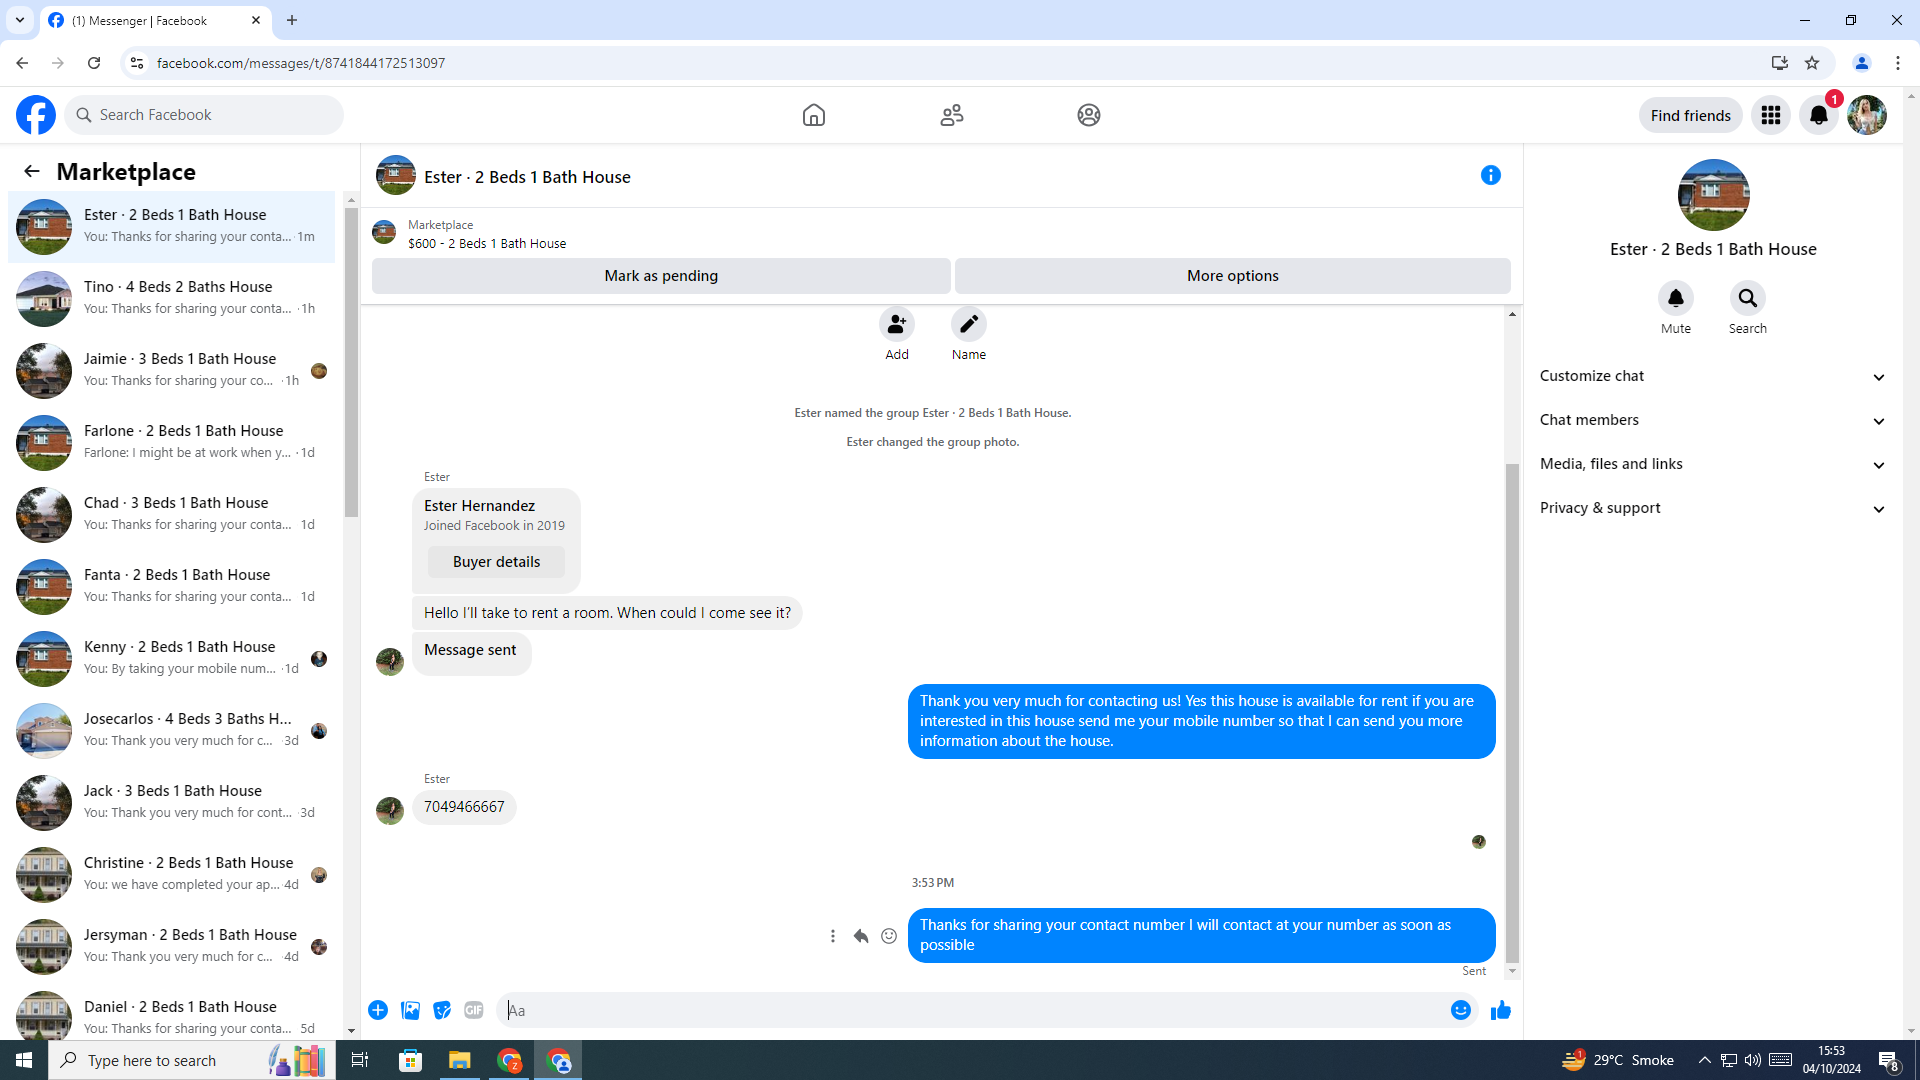Open message more options (three dots)
Screen dimensions: 1920x1080
[833, 936]
